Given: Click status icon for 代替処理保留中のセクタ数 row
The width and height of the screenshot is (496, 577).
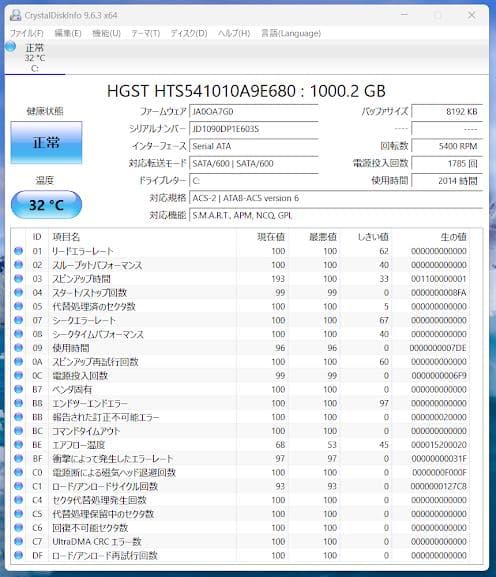Looking at the screenshot, I should (18, 514).
